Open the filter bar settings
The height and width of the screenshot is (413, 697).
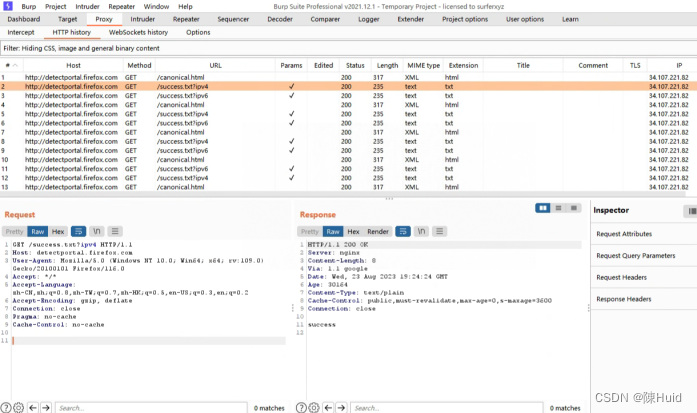pos(348,48)
